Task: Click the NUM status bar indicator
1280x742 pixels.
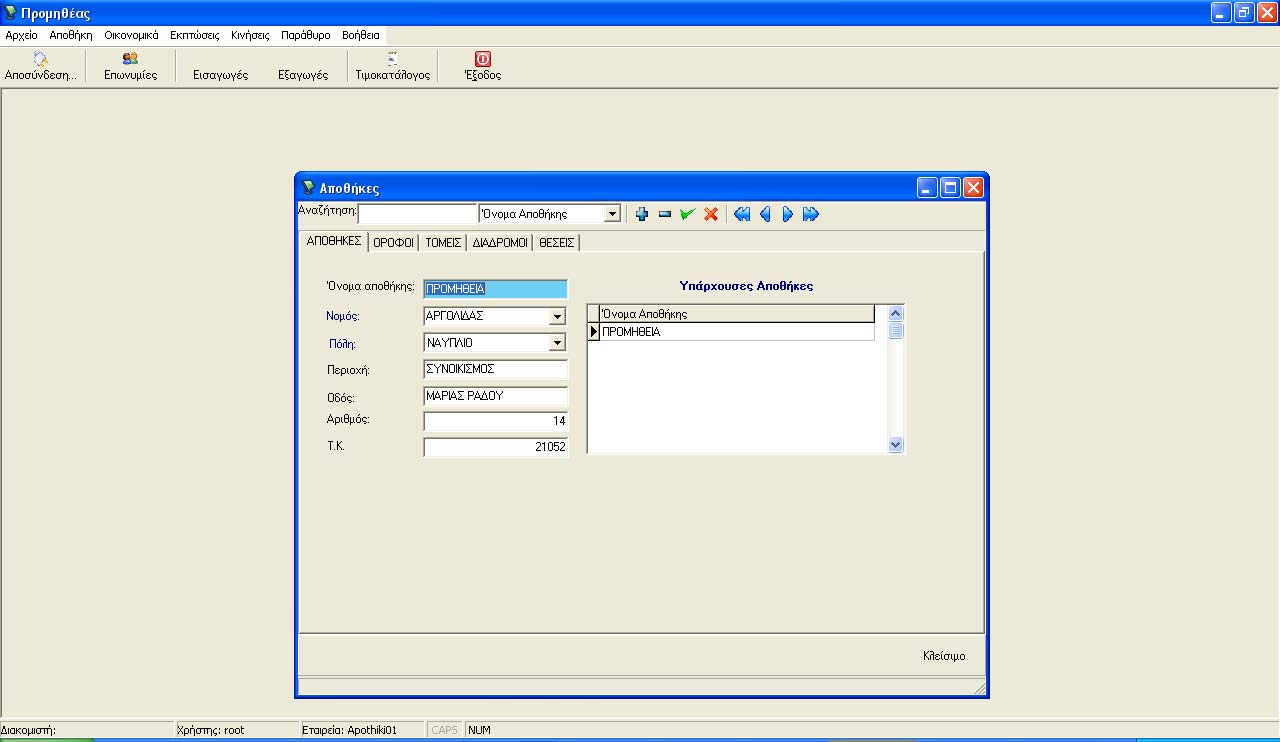Action: click(x=480, y=730)
